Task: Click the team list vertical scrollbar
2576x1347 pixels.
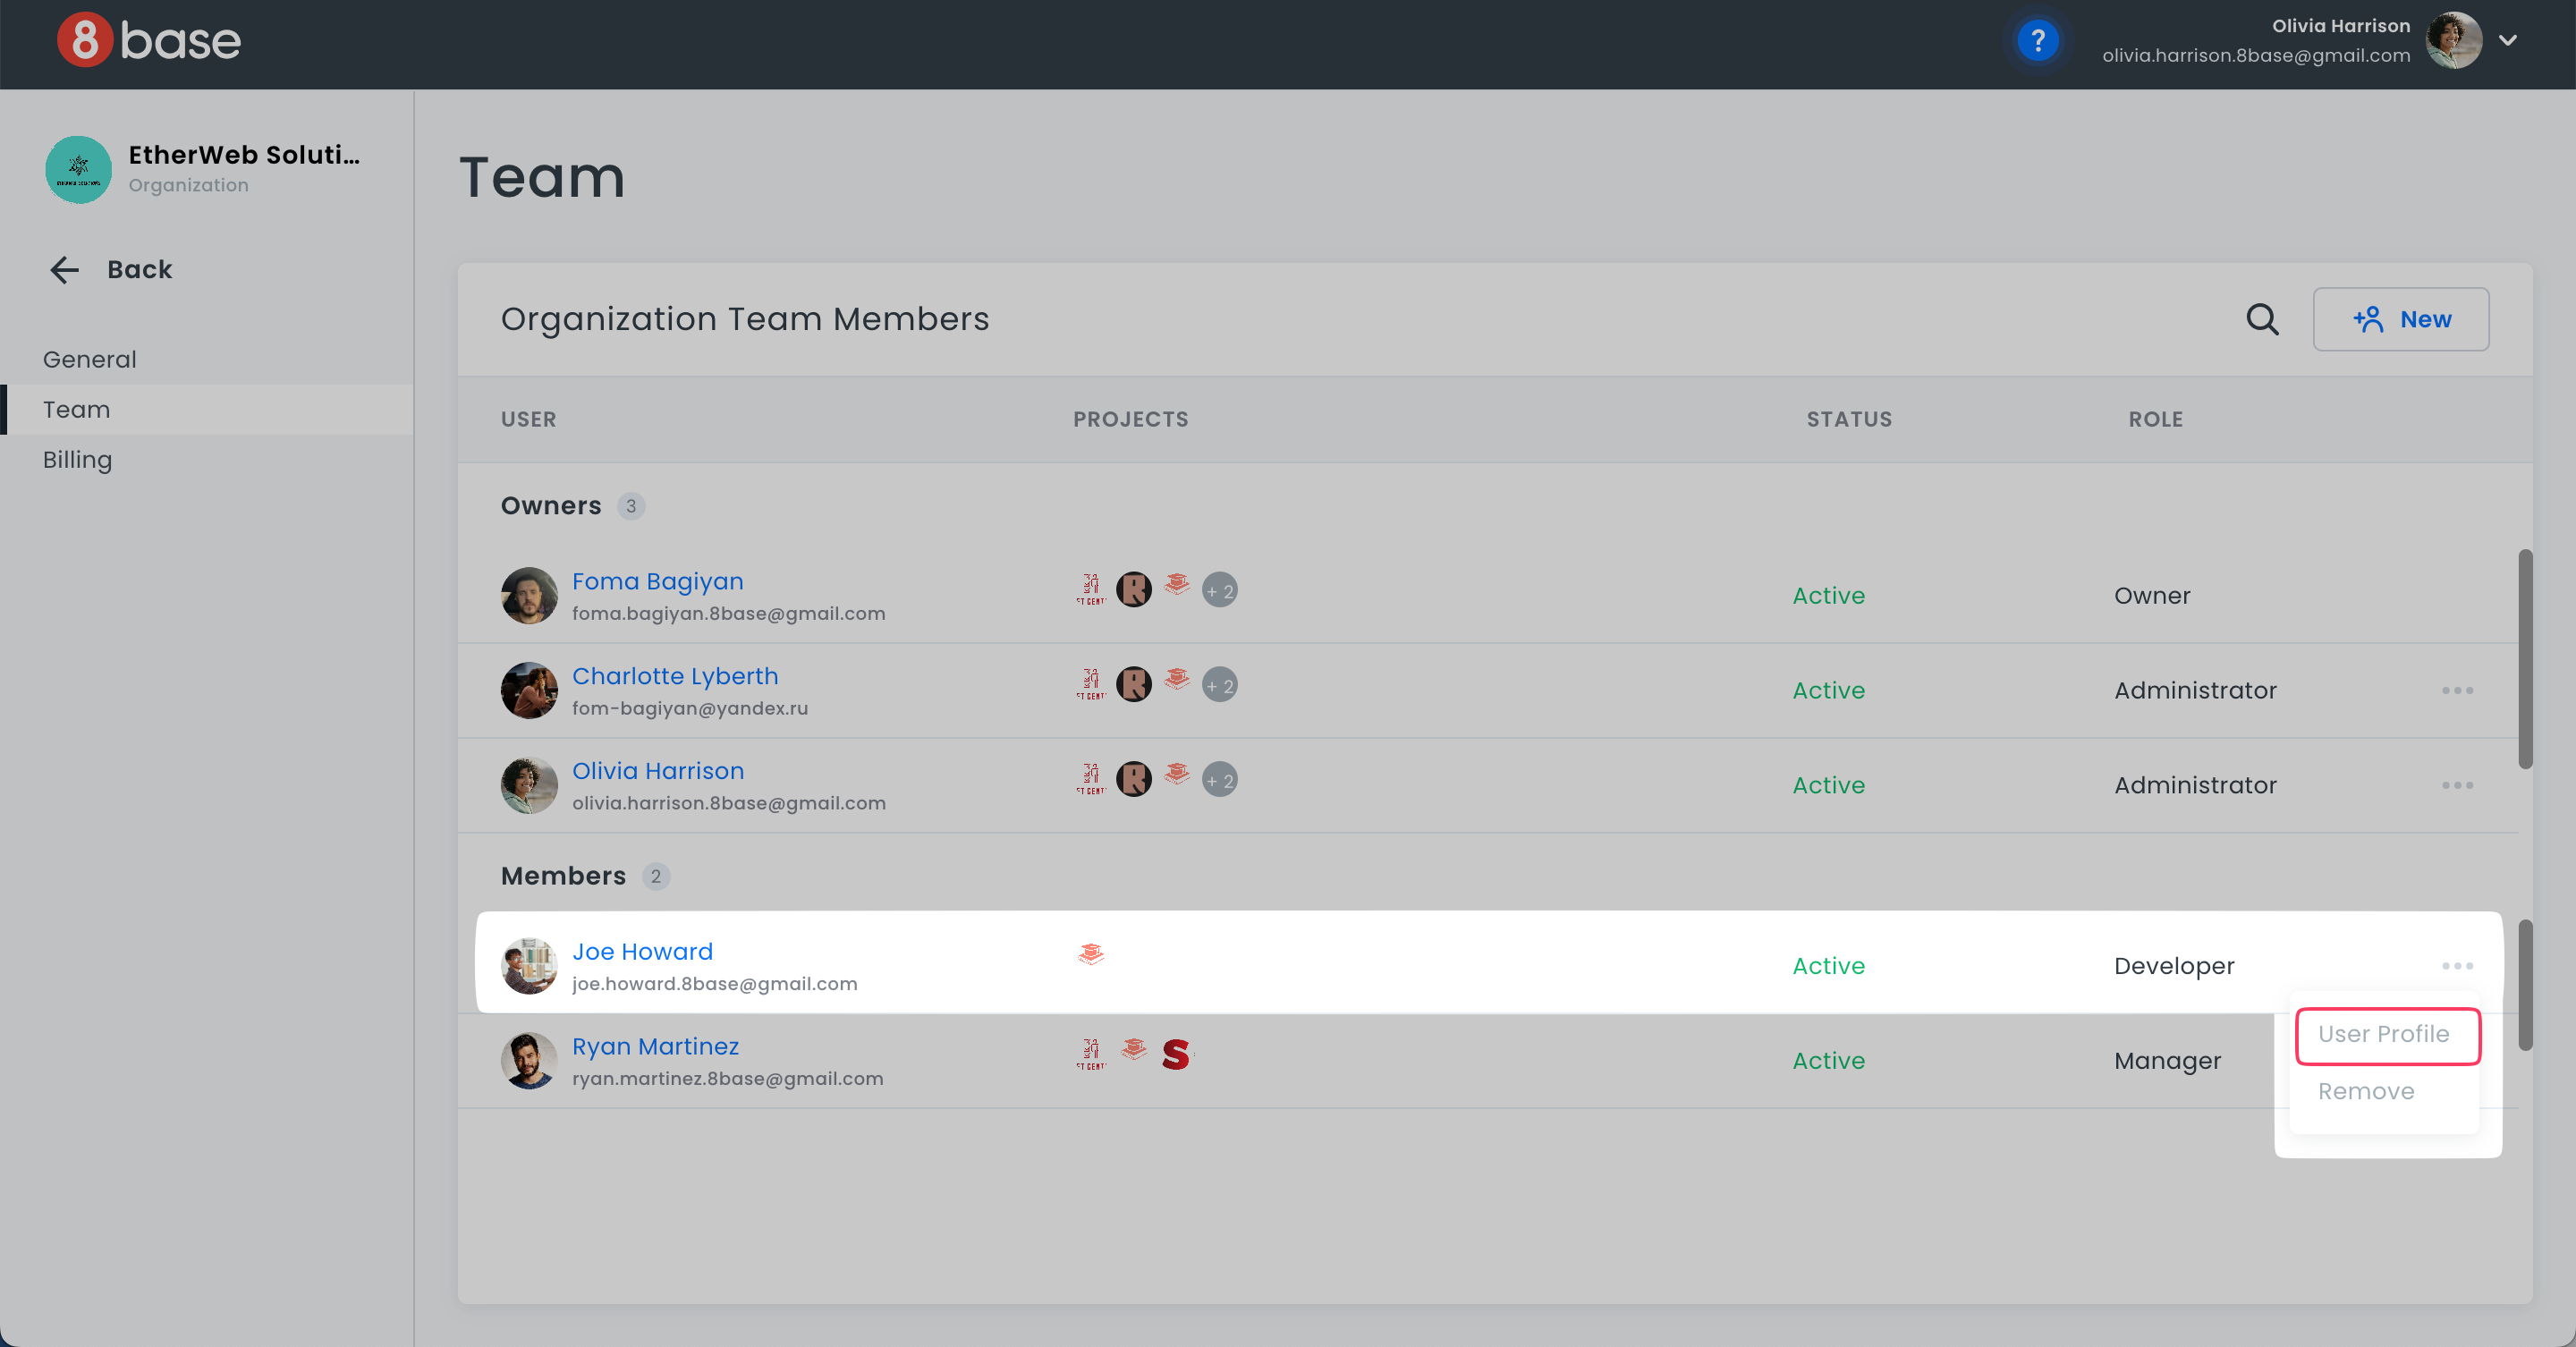Action: pos(2525,660)
